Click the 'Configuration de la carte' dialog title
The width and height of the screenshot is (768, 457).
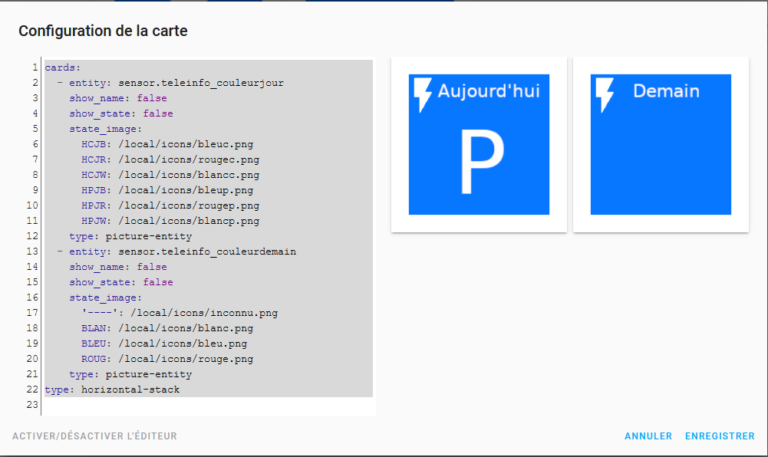tap(103, 31)
